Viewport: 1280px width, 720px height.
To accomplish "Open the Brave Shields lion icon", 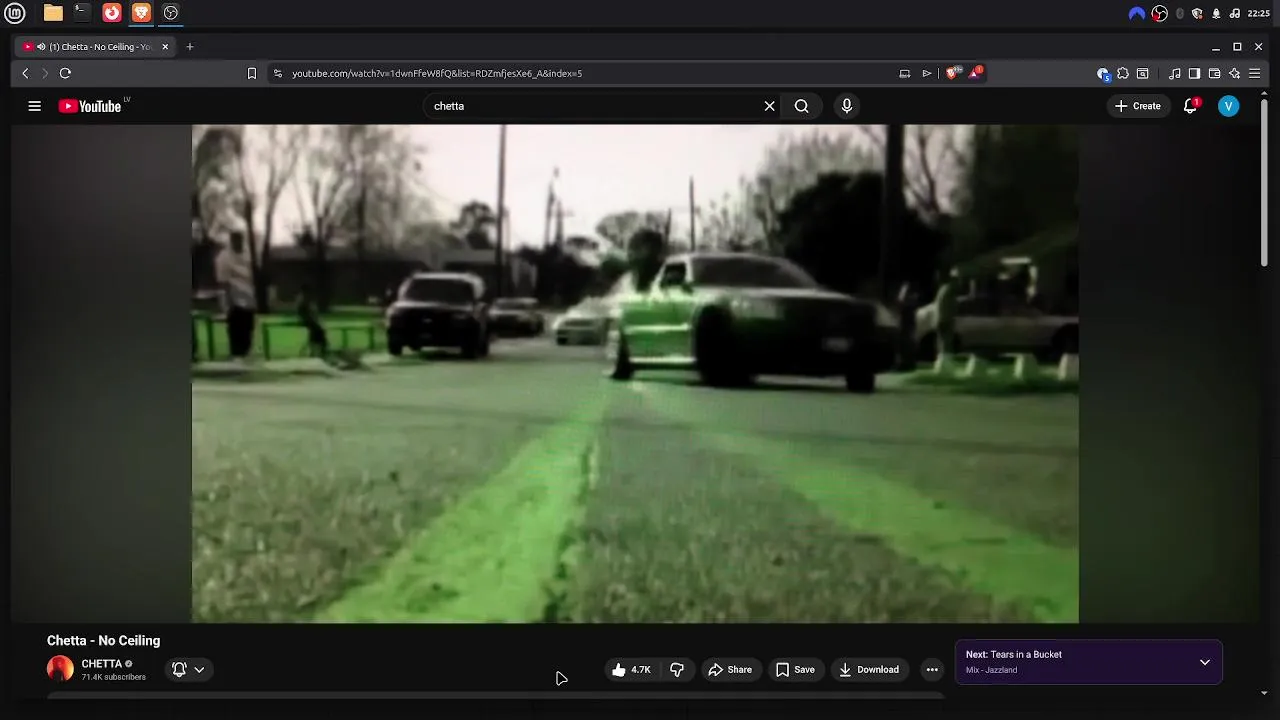I will 953,73.
